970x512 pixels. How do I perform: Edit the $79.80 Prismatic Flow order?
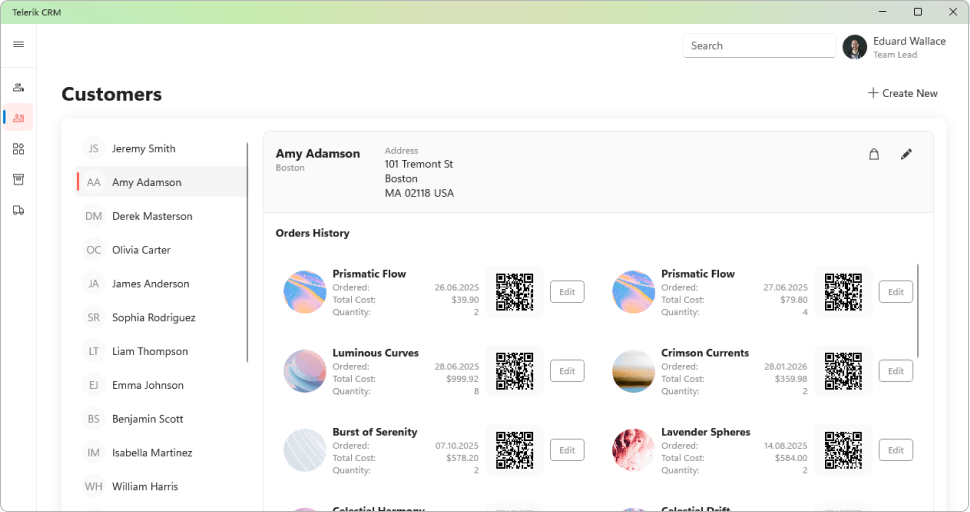tap(896, 292)
